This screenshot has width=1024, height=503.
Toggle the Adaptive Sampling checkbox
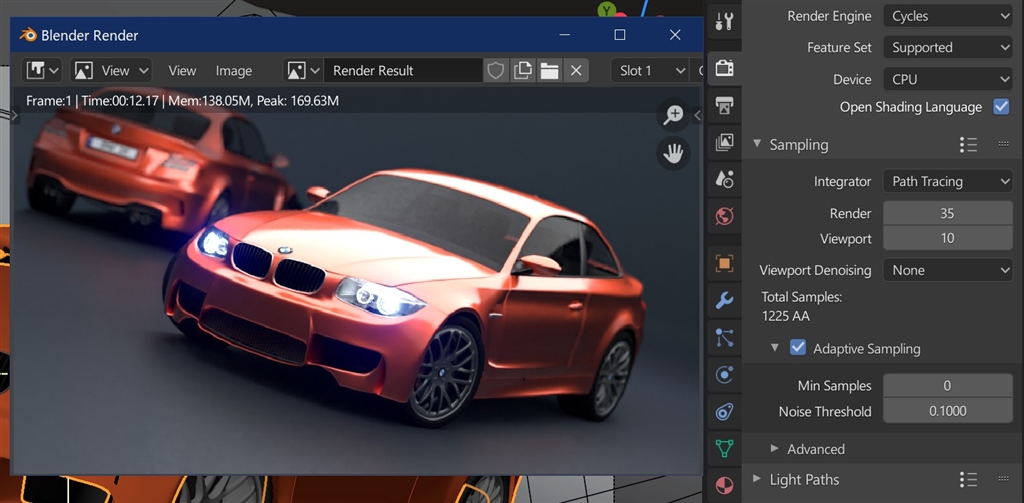[797, 348]
